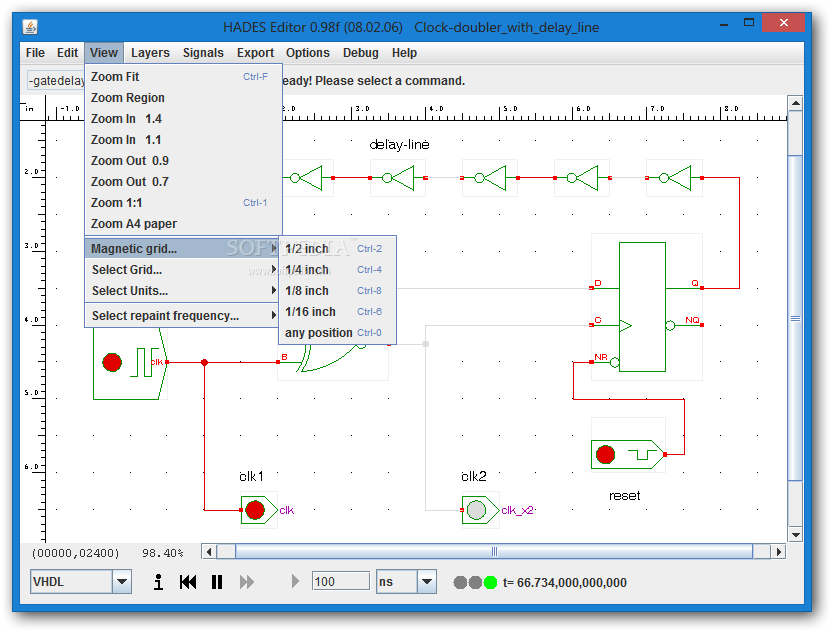
Task: Select the rightmost delay-line inverter gate
Action: pos(674,178)
